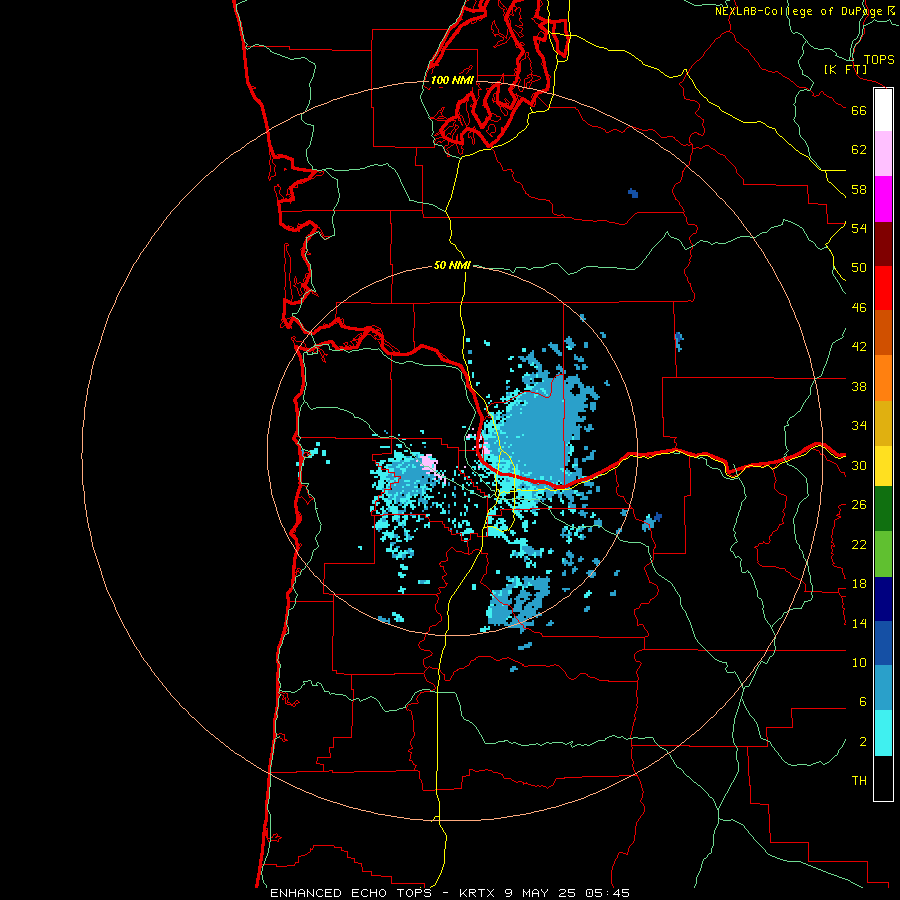The image size is (900, 900).
Task: Click the bright red 46-50 kft swatch
Action: 883,288
